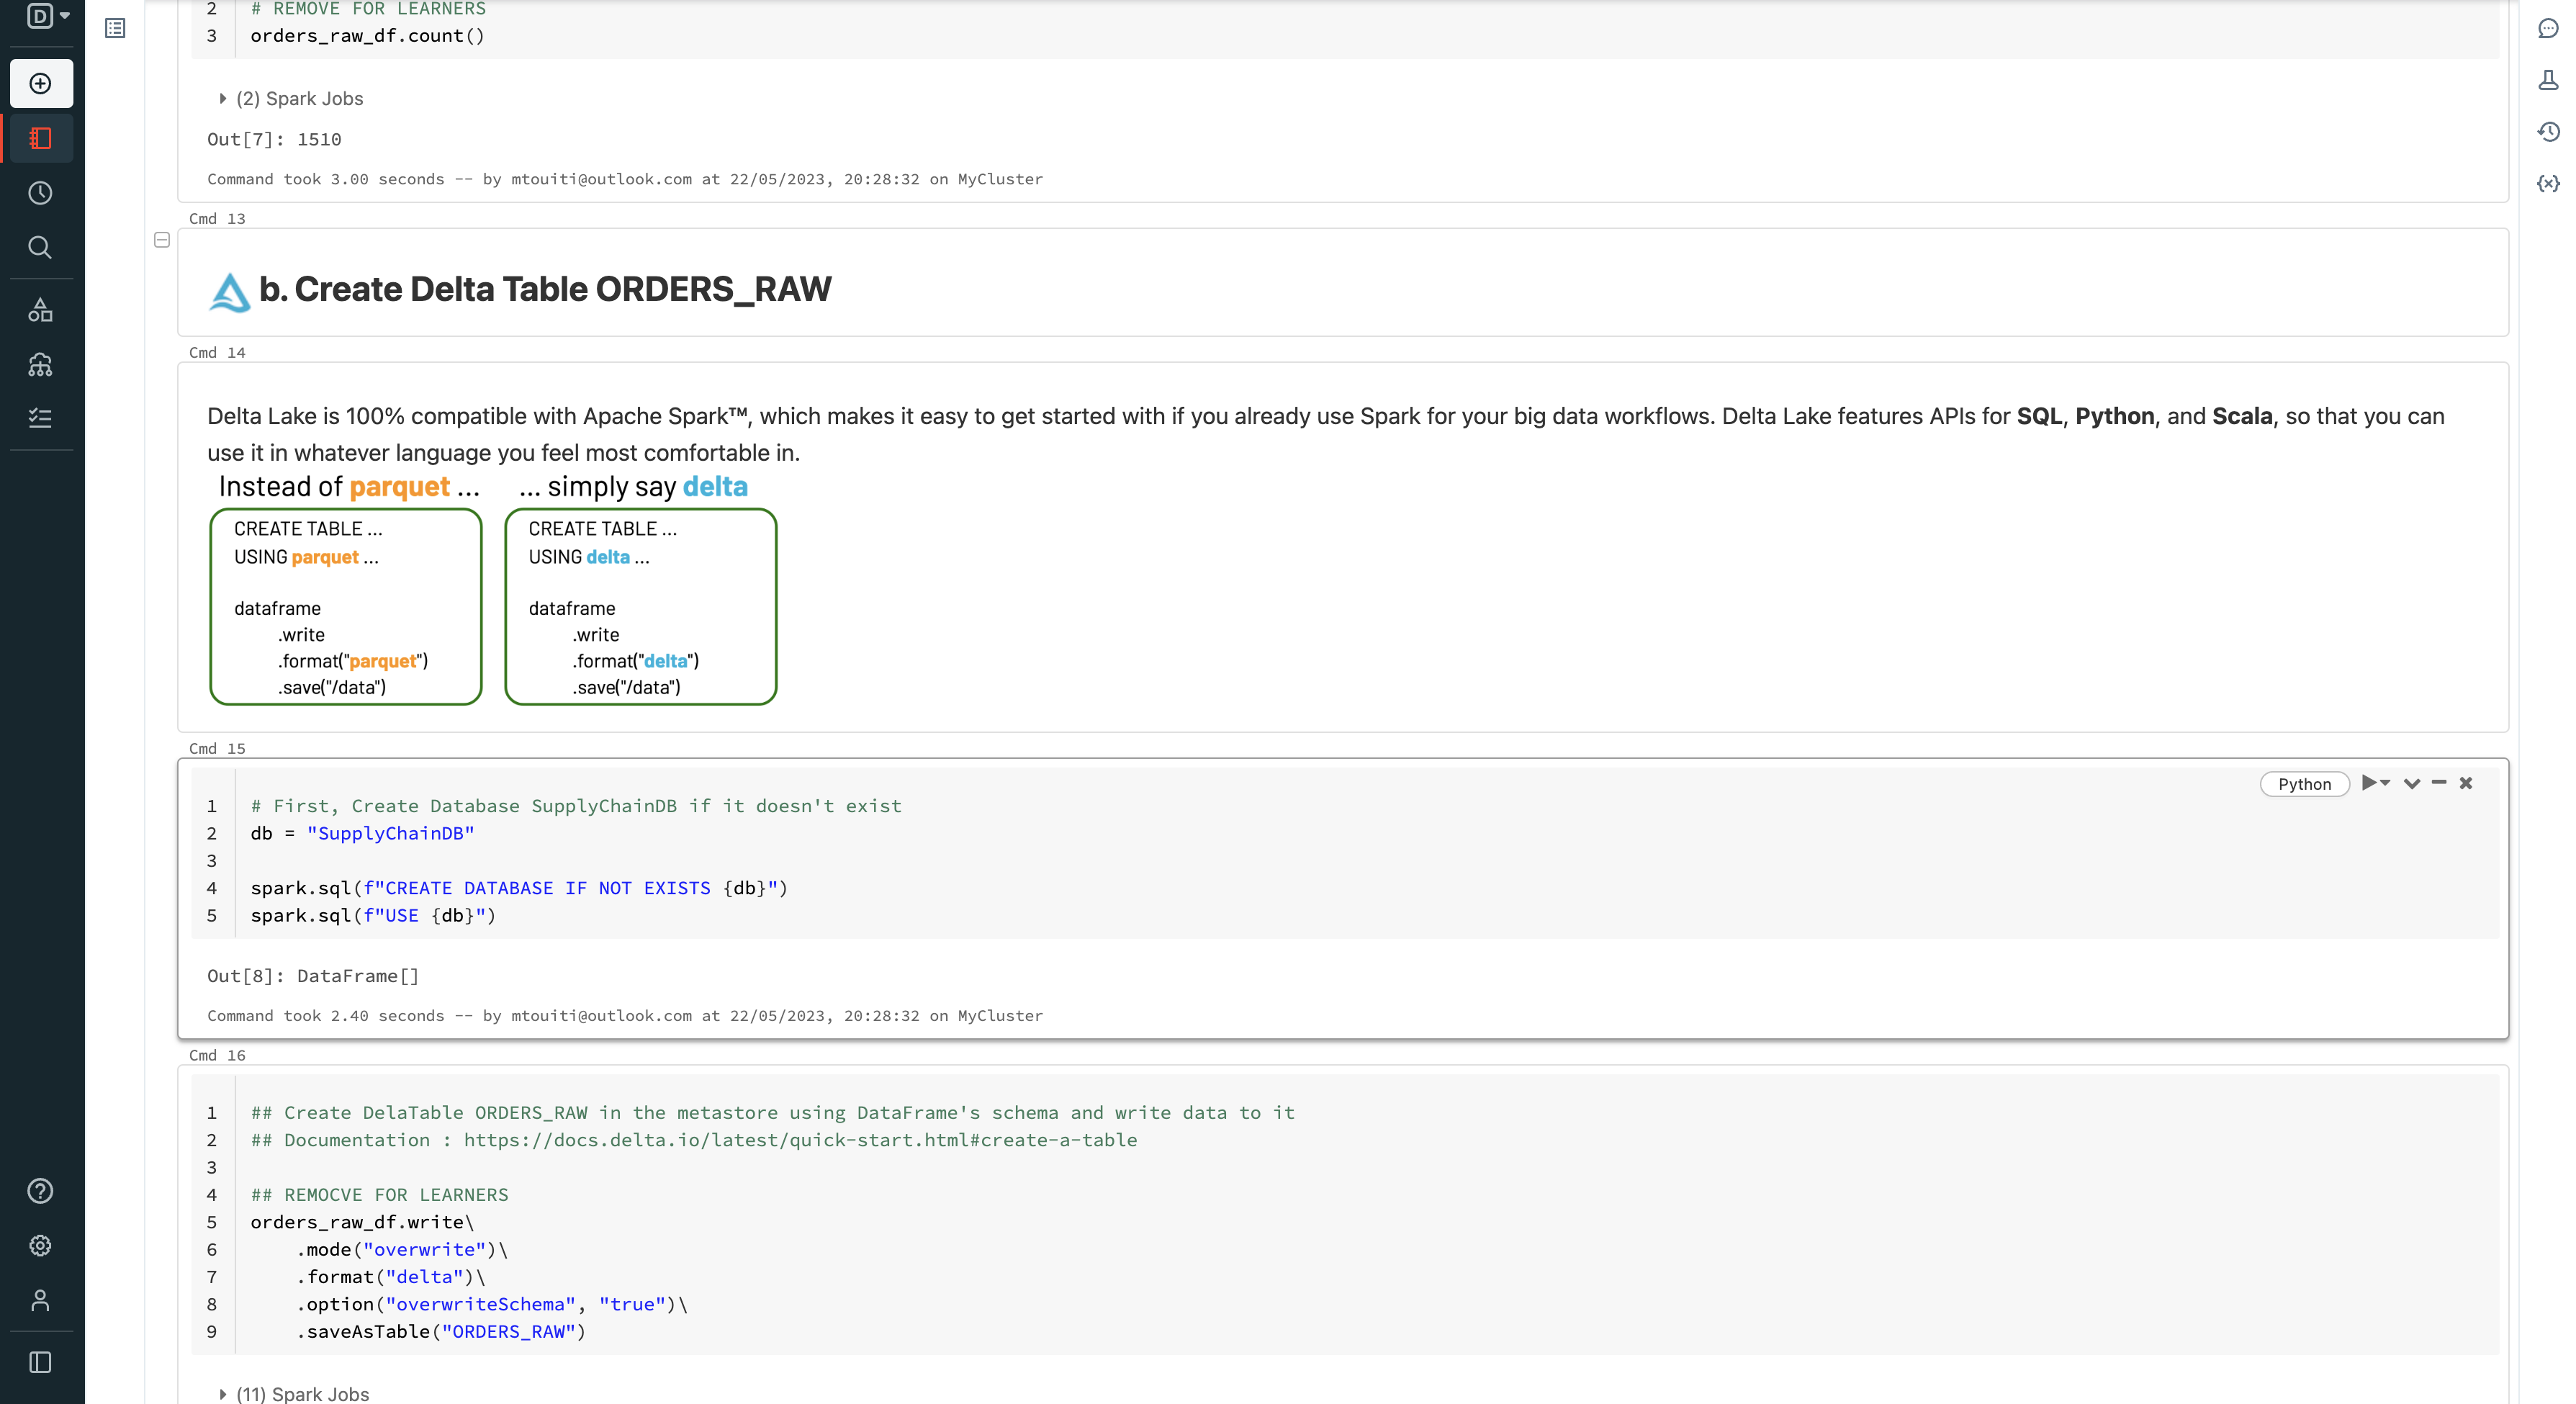
Task: Toggle the sidebar expand panel icon
Action: click(x=41, y=1362)
